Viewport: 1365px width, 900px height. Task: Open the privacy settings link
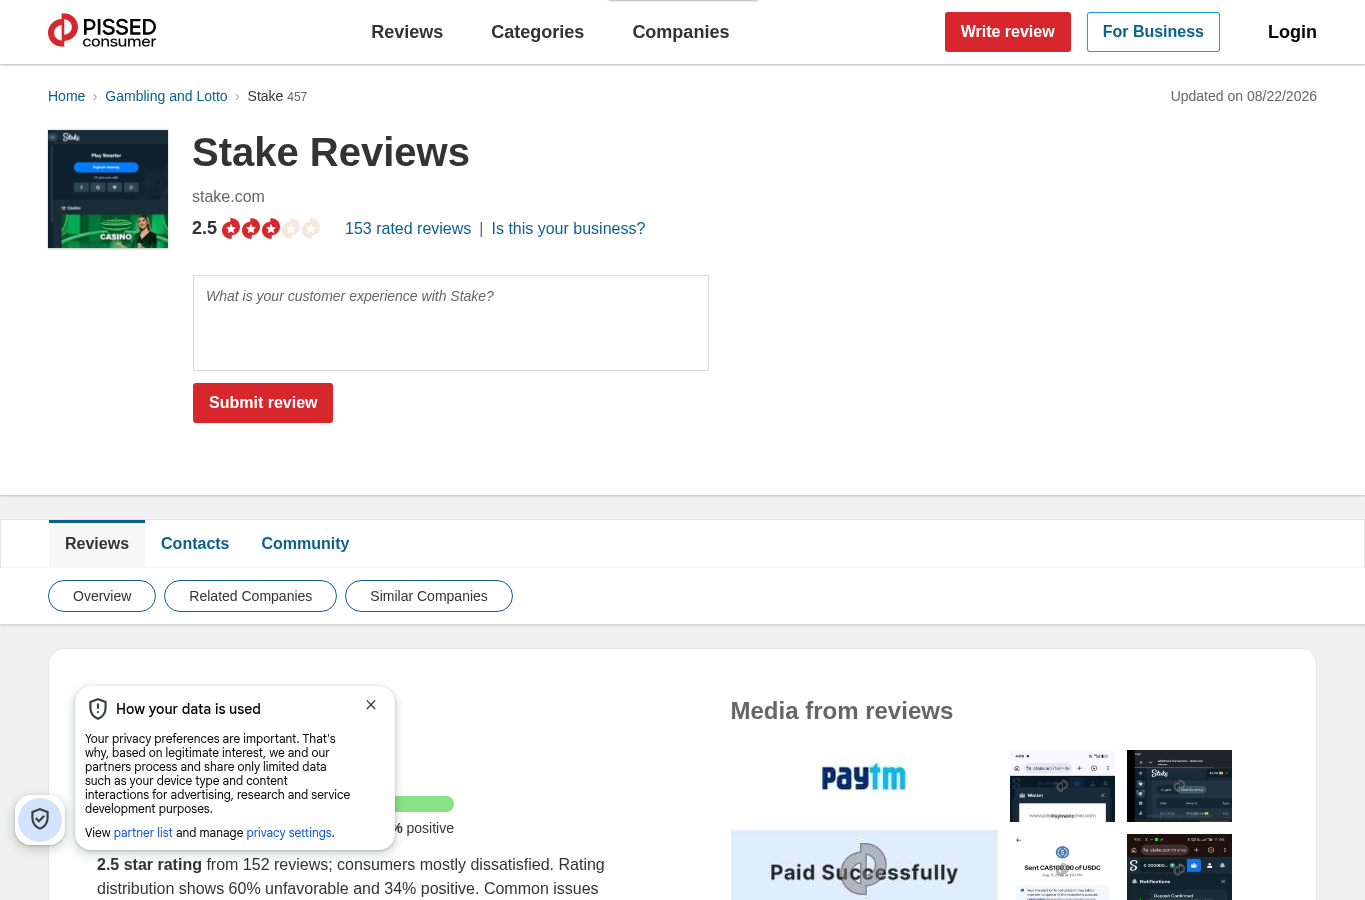[x=289, y=833]
